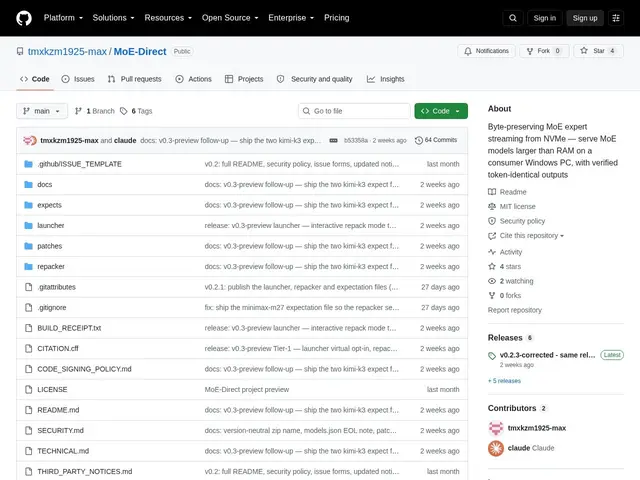Click the Sign in button
Screen dimensions: 640x480
544,18
